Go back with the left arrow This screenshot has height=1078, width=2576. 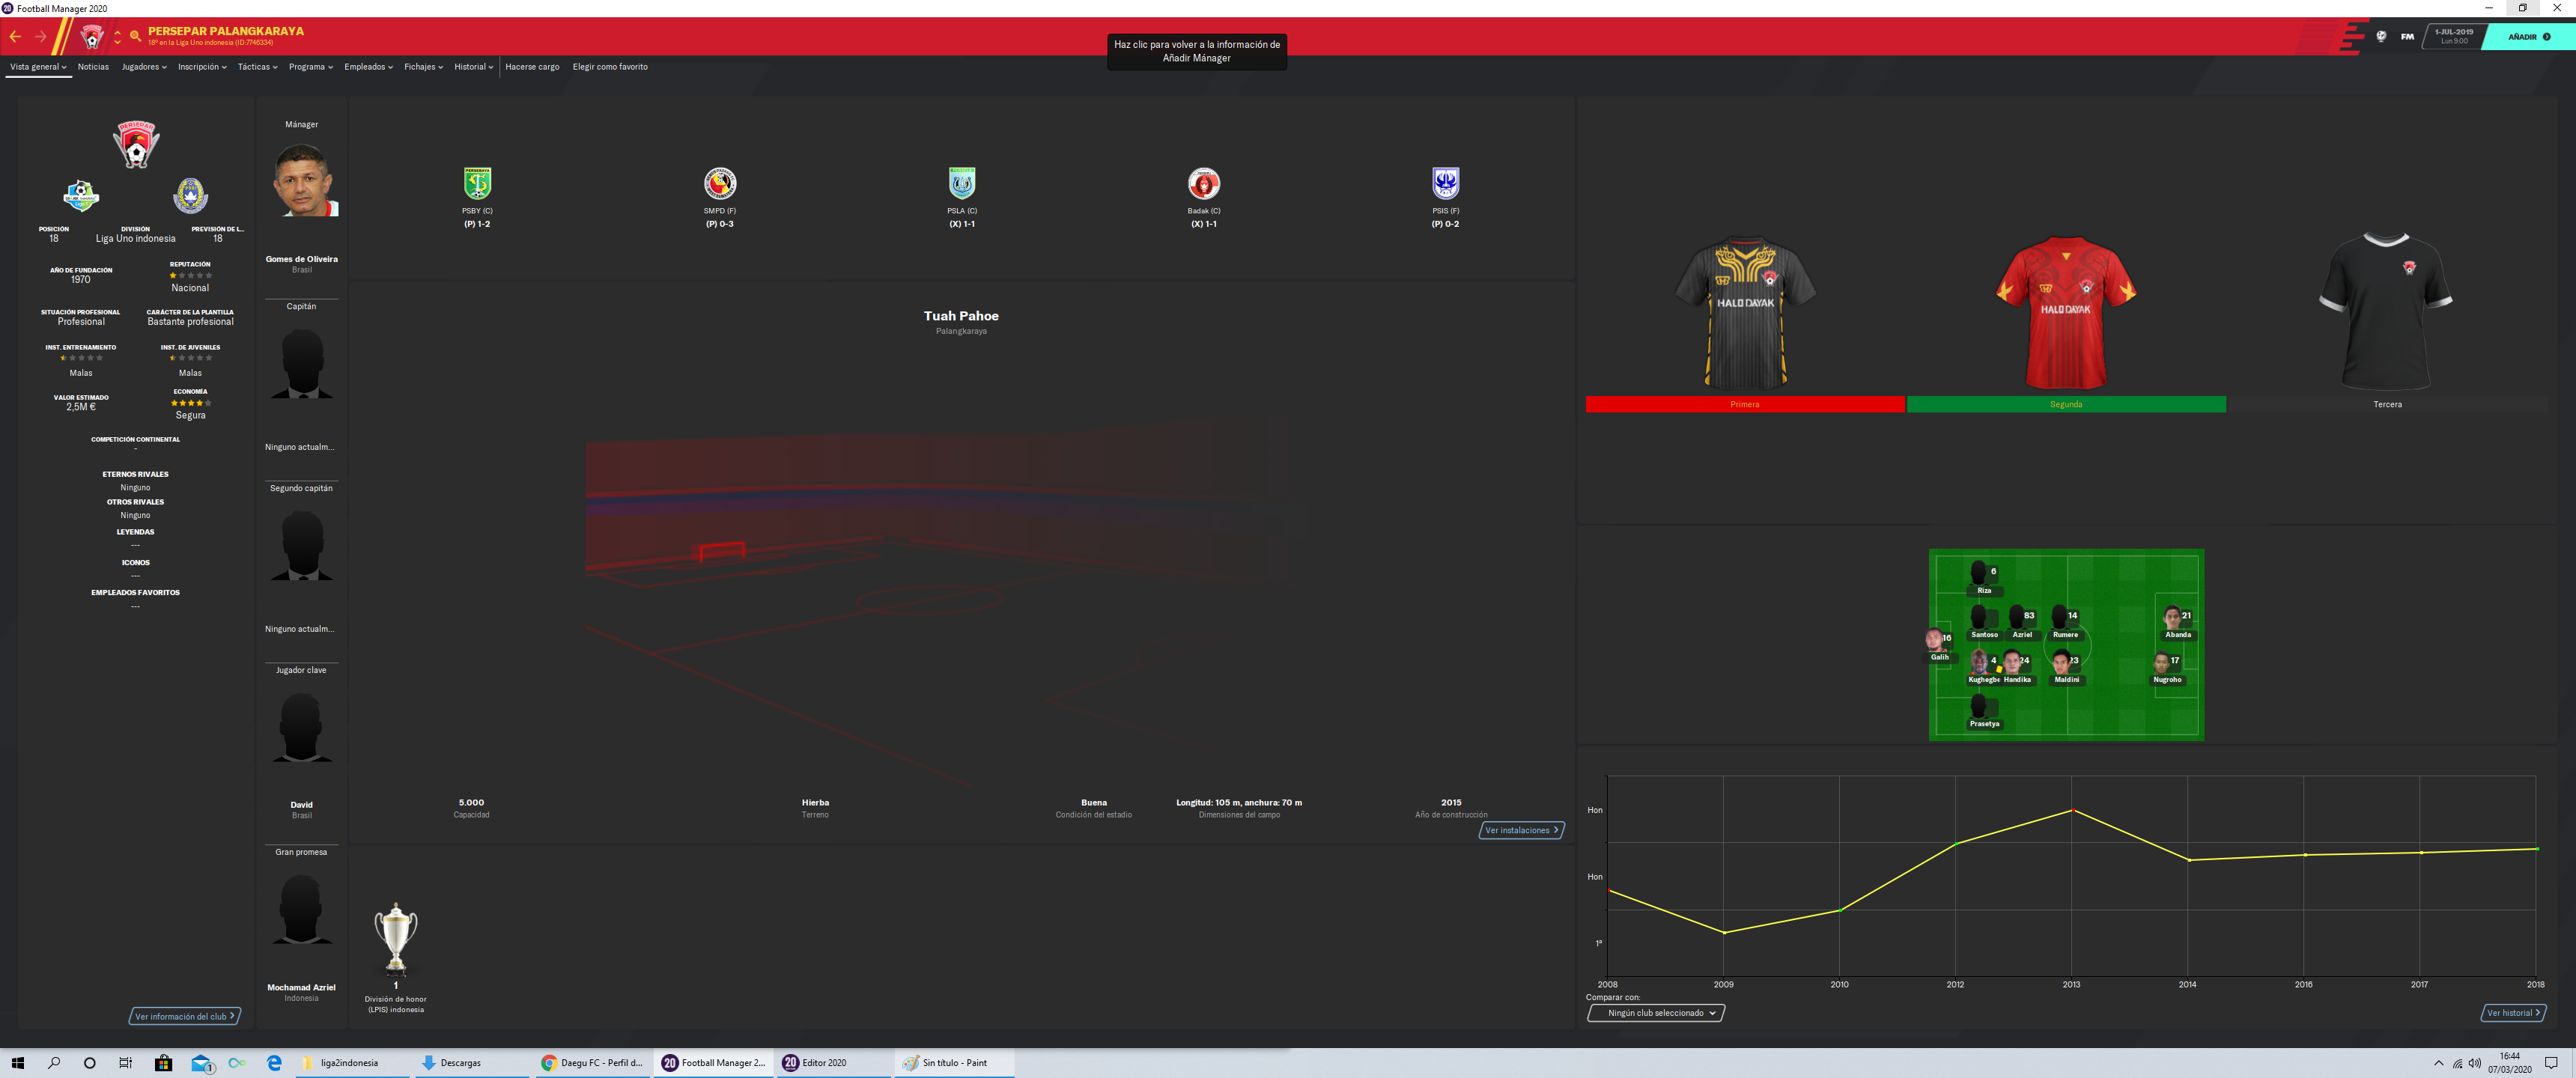[15, 37]
